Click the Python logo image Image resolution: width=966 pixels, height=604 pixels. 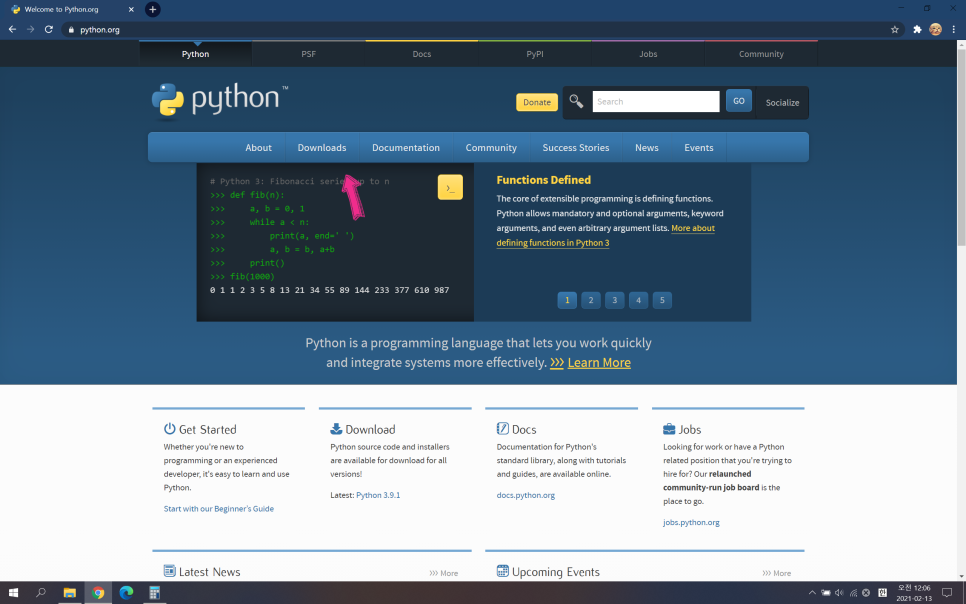pos(220,100)
